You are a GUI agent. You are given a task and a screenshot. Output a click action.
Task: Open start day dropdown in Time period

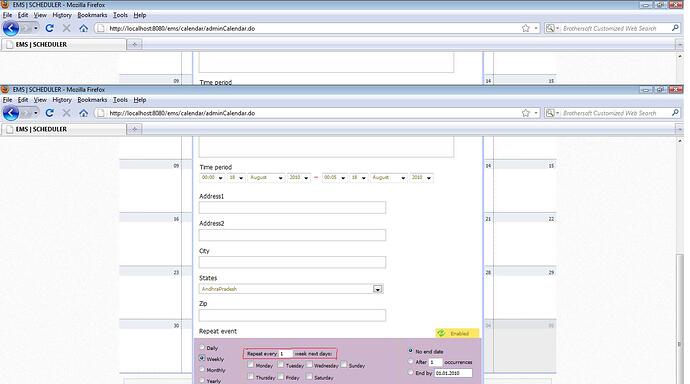(x=236, y=177)
